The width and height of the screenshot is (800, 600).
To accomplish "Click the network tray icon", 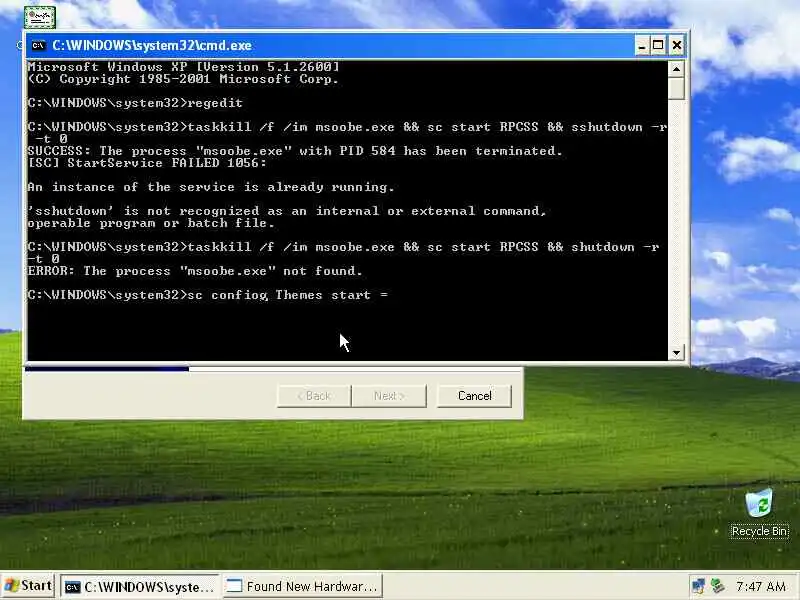I will pos(698,586).
